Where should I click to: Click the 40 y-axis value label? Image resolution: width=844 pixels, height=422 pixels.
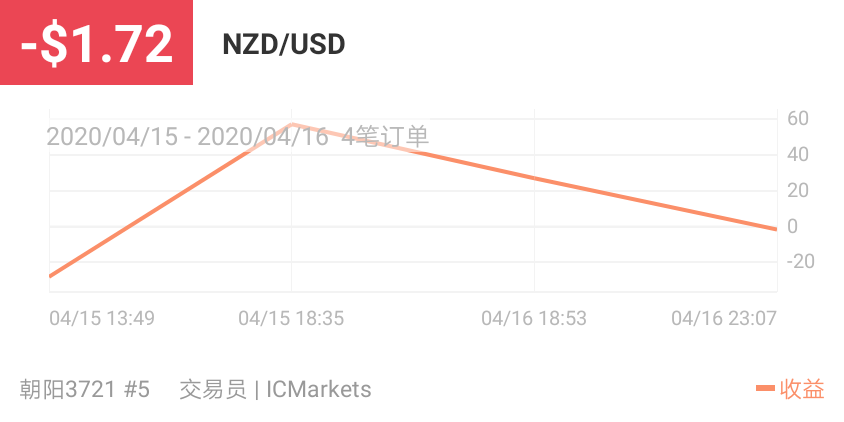click(x=797, y=154)
